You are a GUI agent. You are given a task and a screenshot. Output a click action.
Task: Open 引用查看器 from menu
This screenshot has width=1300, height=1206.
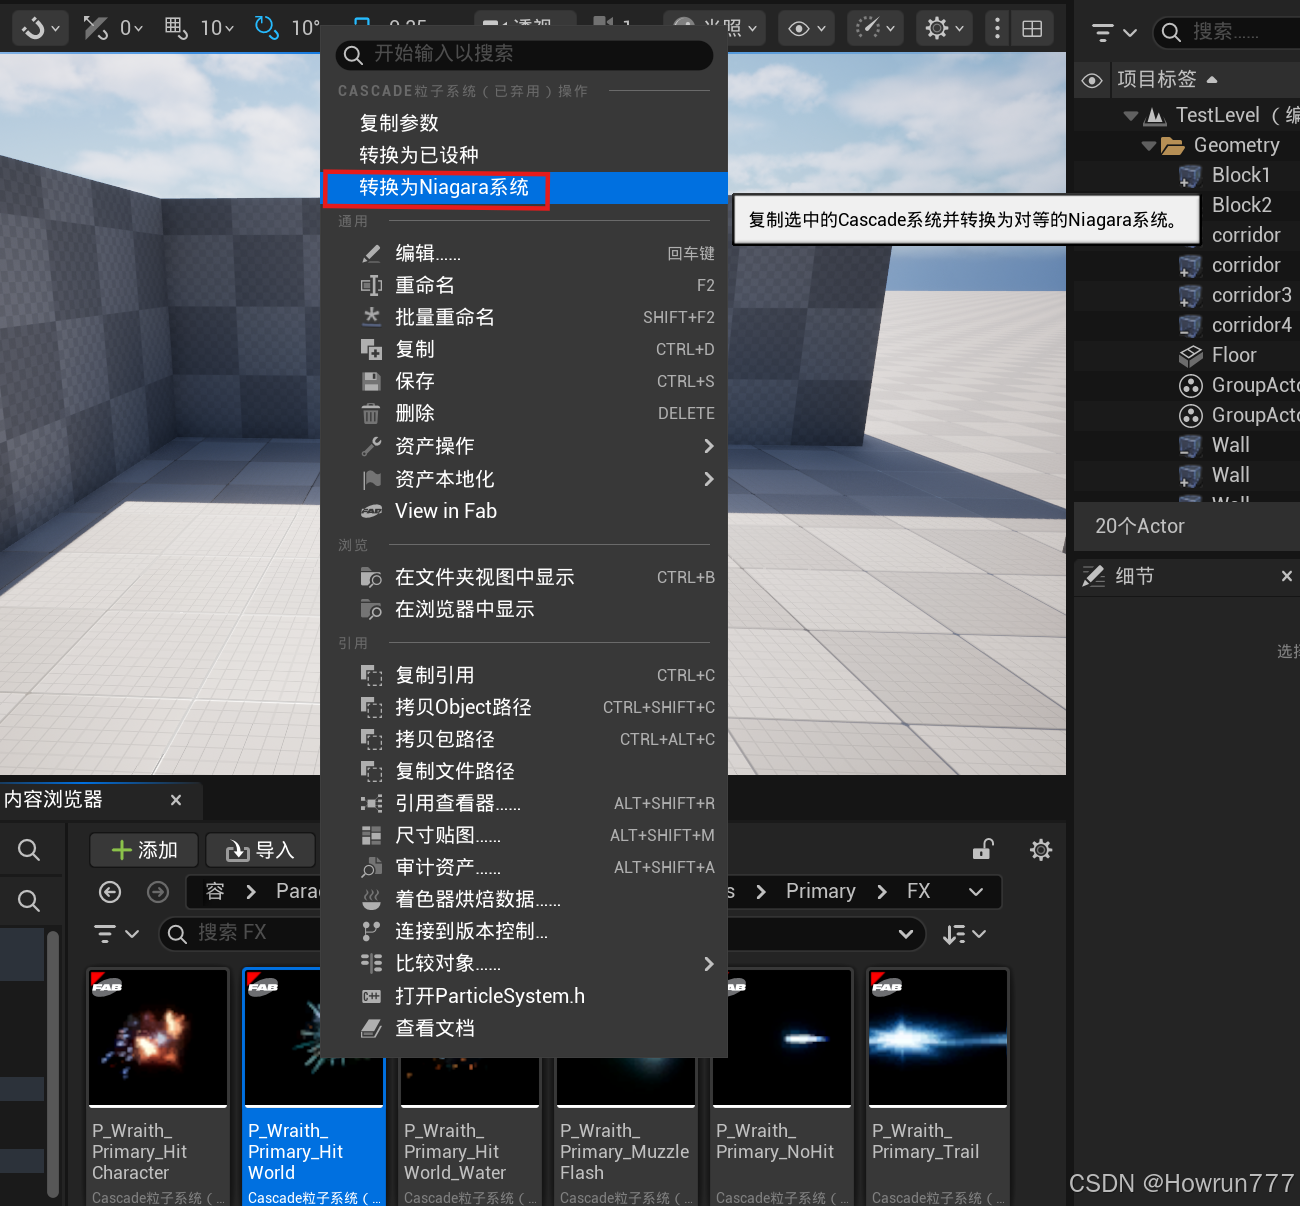pyautogui.click(x=458, y=803)
